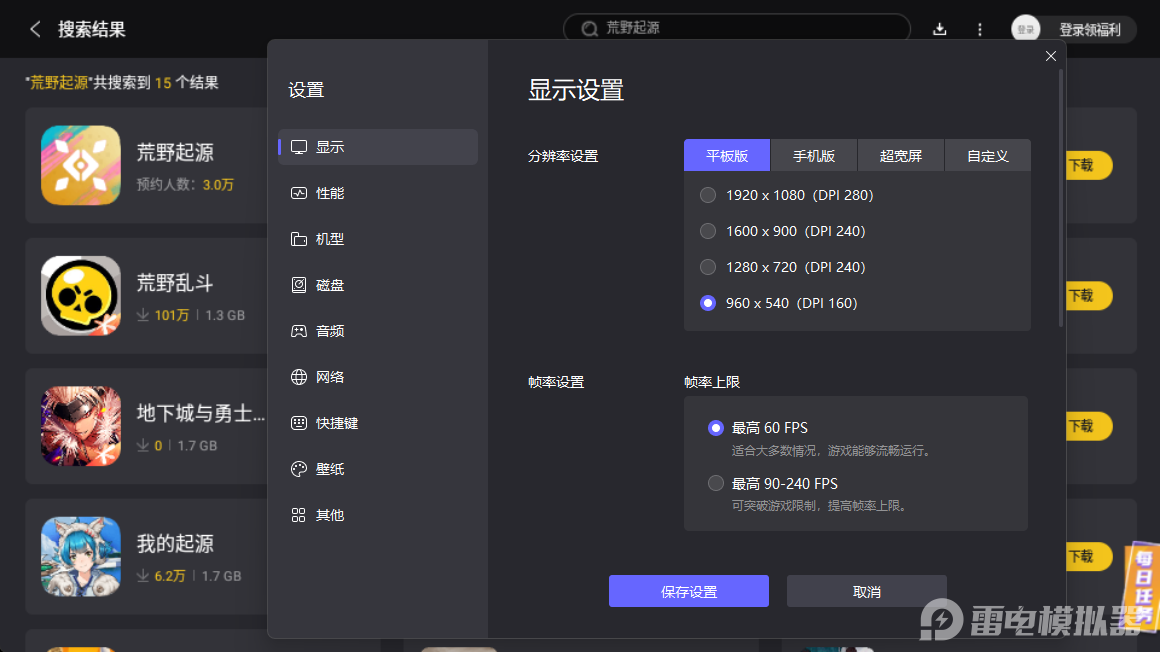Click the gamepad icon beside 音频
Screen dimensions: 1160x652
pos(299,331)
